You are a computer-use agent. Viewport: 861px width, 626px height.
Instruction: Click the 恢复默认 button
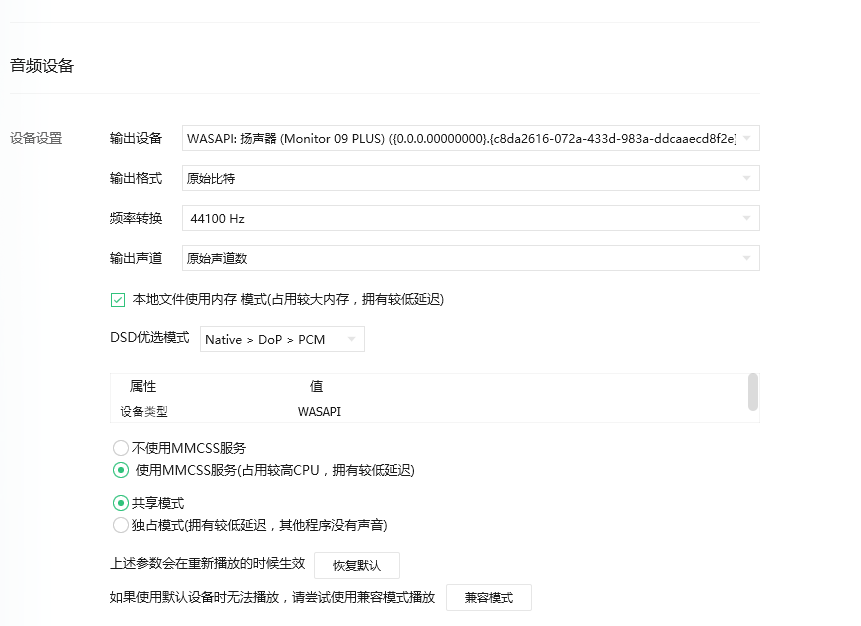(357, 565)
